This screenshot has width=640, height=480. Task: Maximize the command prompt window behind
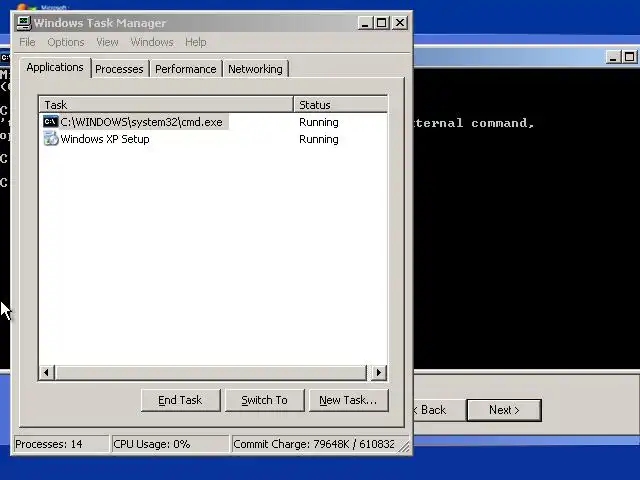pyautogui.click(x=630, y=57)
